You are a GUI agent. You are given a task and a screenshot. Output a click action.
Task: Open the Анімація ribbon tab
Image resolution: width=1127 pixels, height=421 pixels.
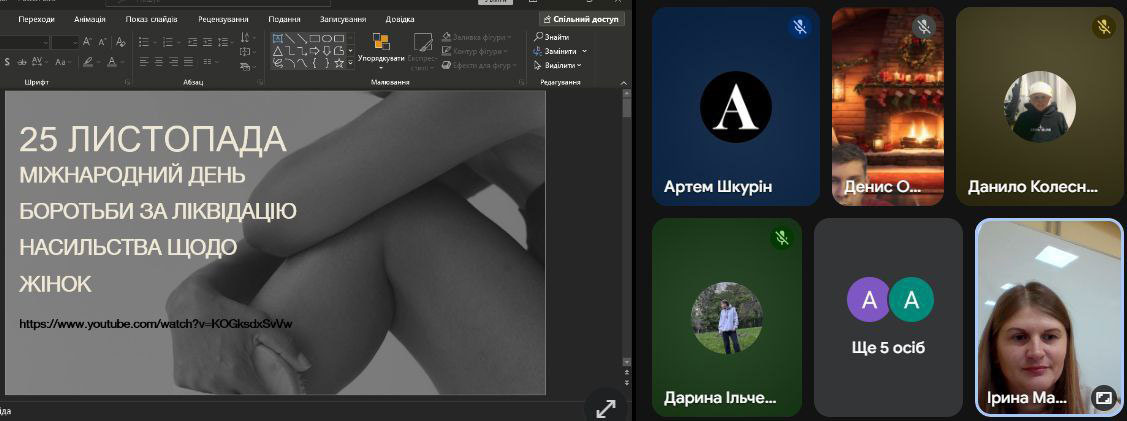tap(89, 19)
